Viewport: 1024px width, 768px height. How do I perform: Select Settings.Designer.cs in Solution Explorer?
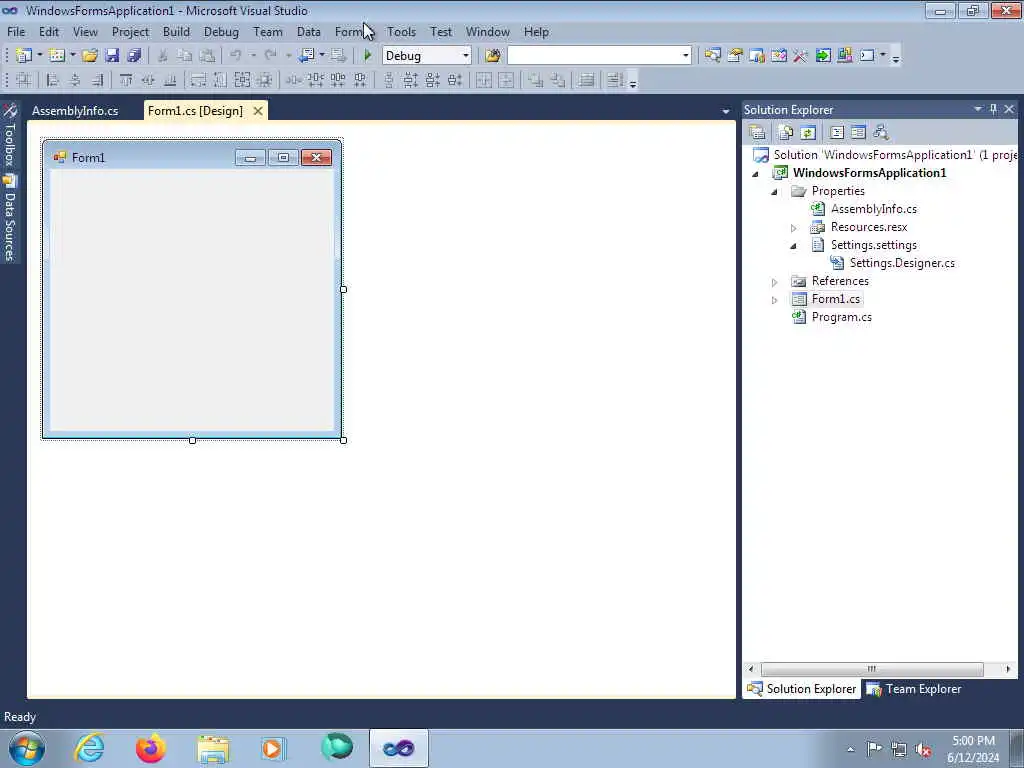(902, 263)
